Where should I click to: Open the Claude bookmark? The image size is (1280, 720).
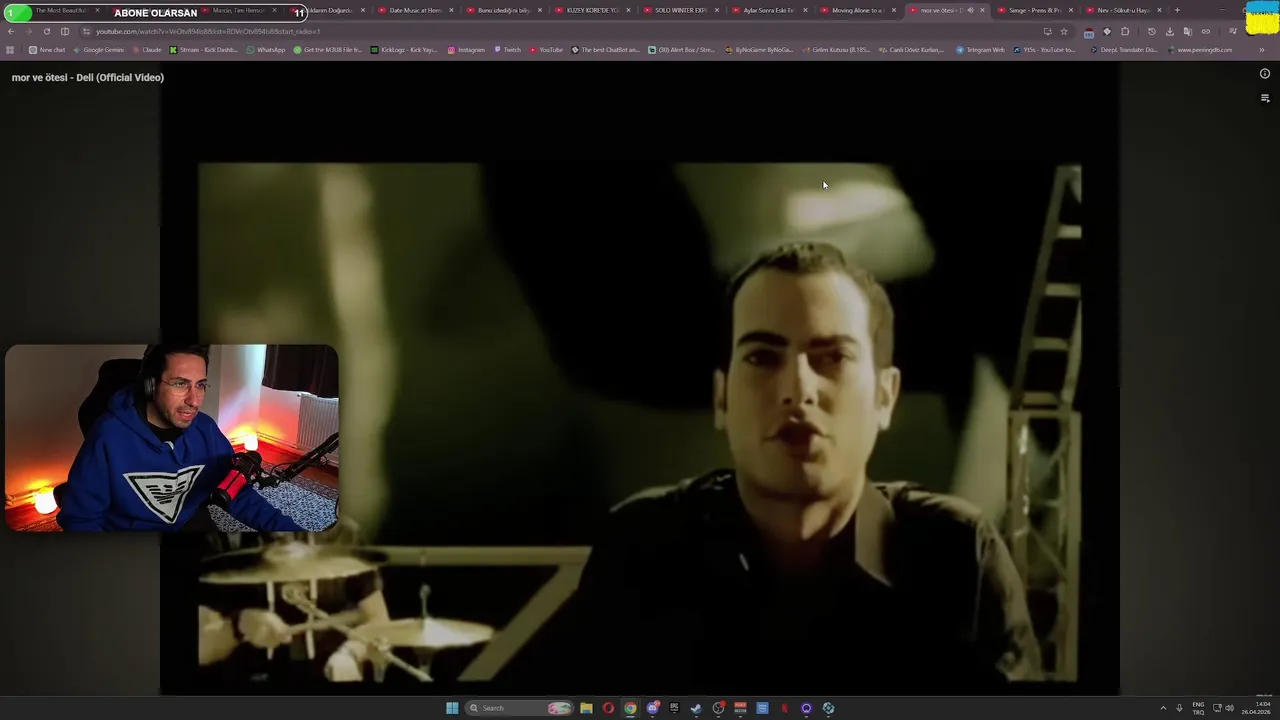(147, 50)
